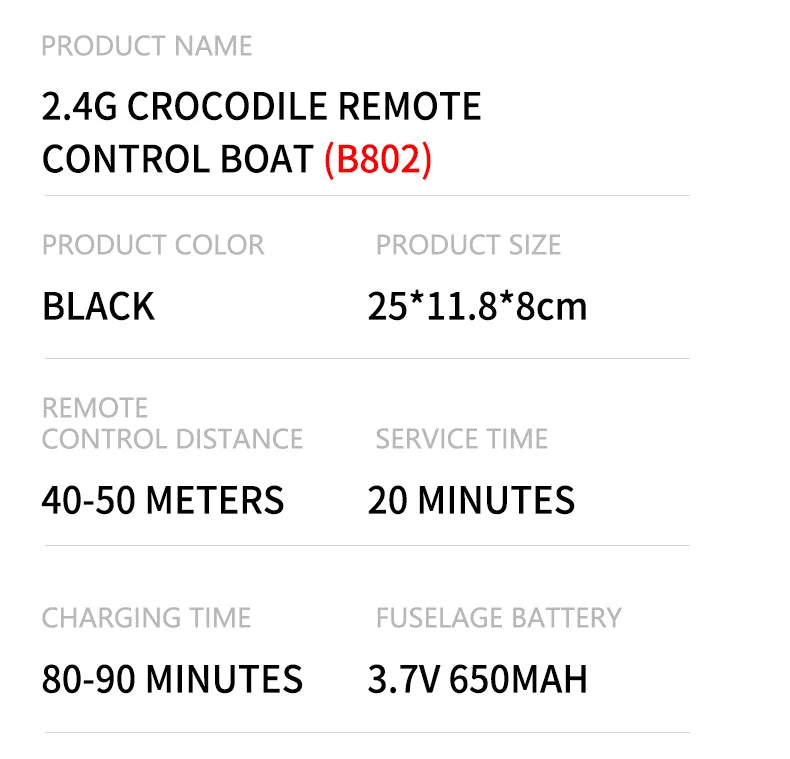790x759 pixels.
Task: Select the 2.4G CROCODILE REMOTE title line
Action: [x=261, y=106]
